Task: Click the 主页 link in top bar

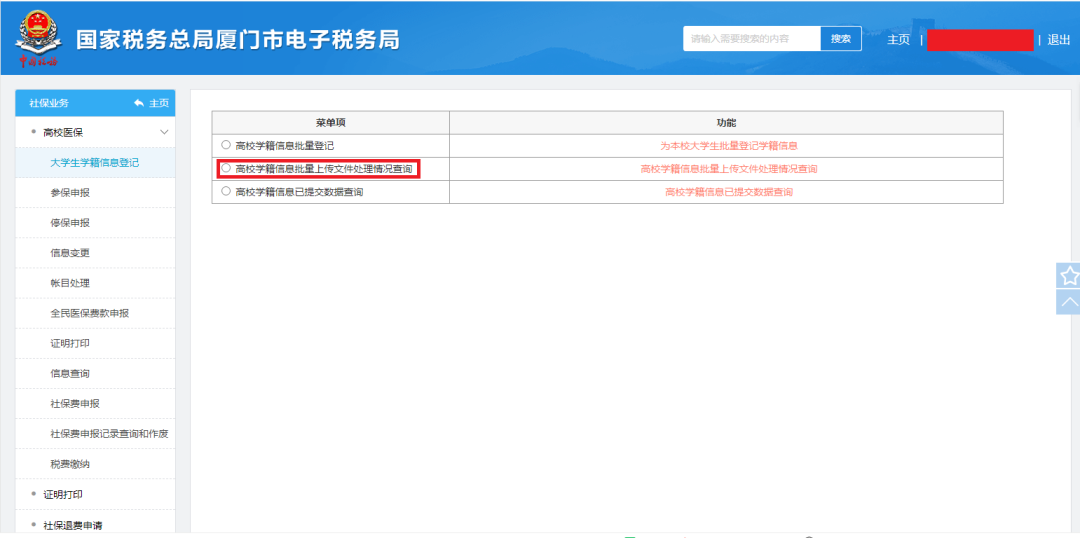Action: 898,39
